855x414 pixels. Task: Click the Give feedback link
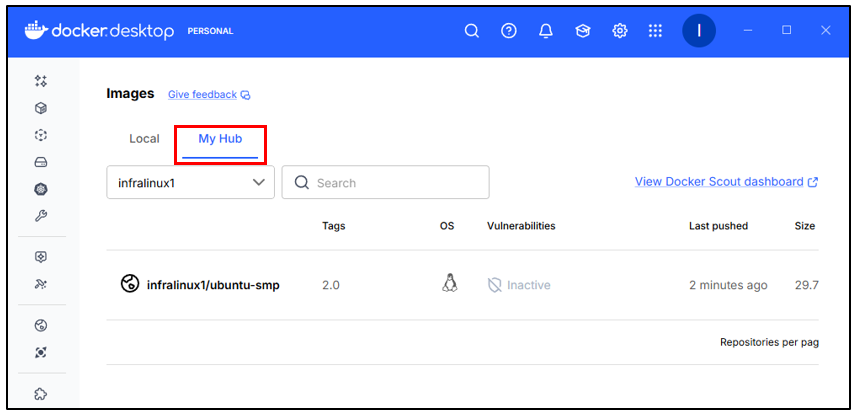click(202, 95)
